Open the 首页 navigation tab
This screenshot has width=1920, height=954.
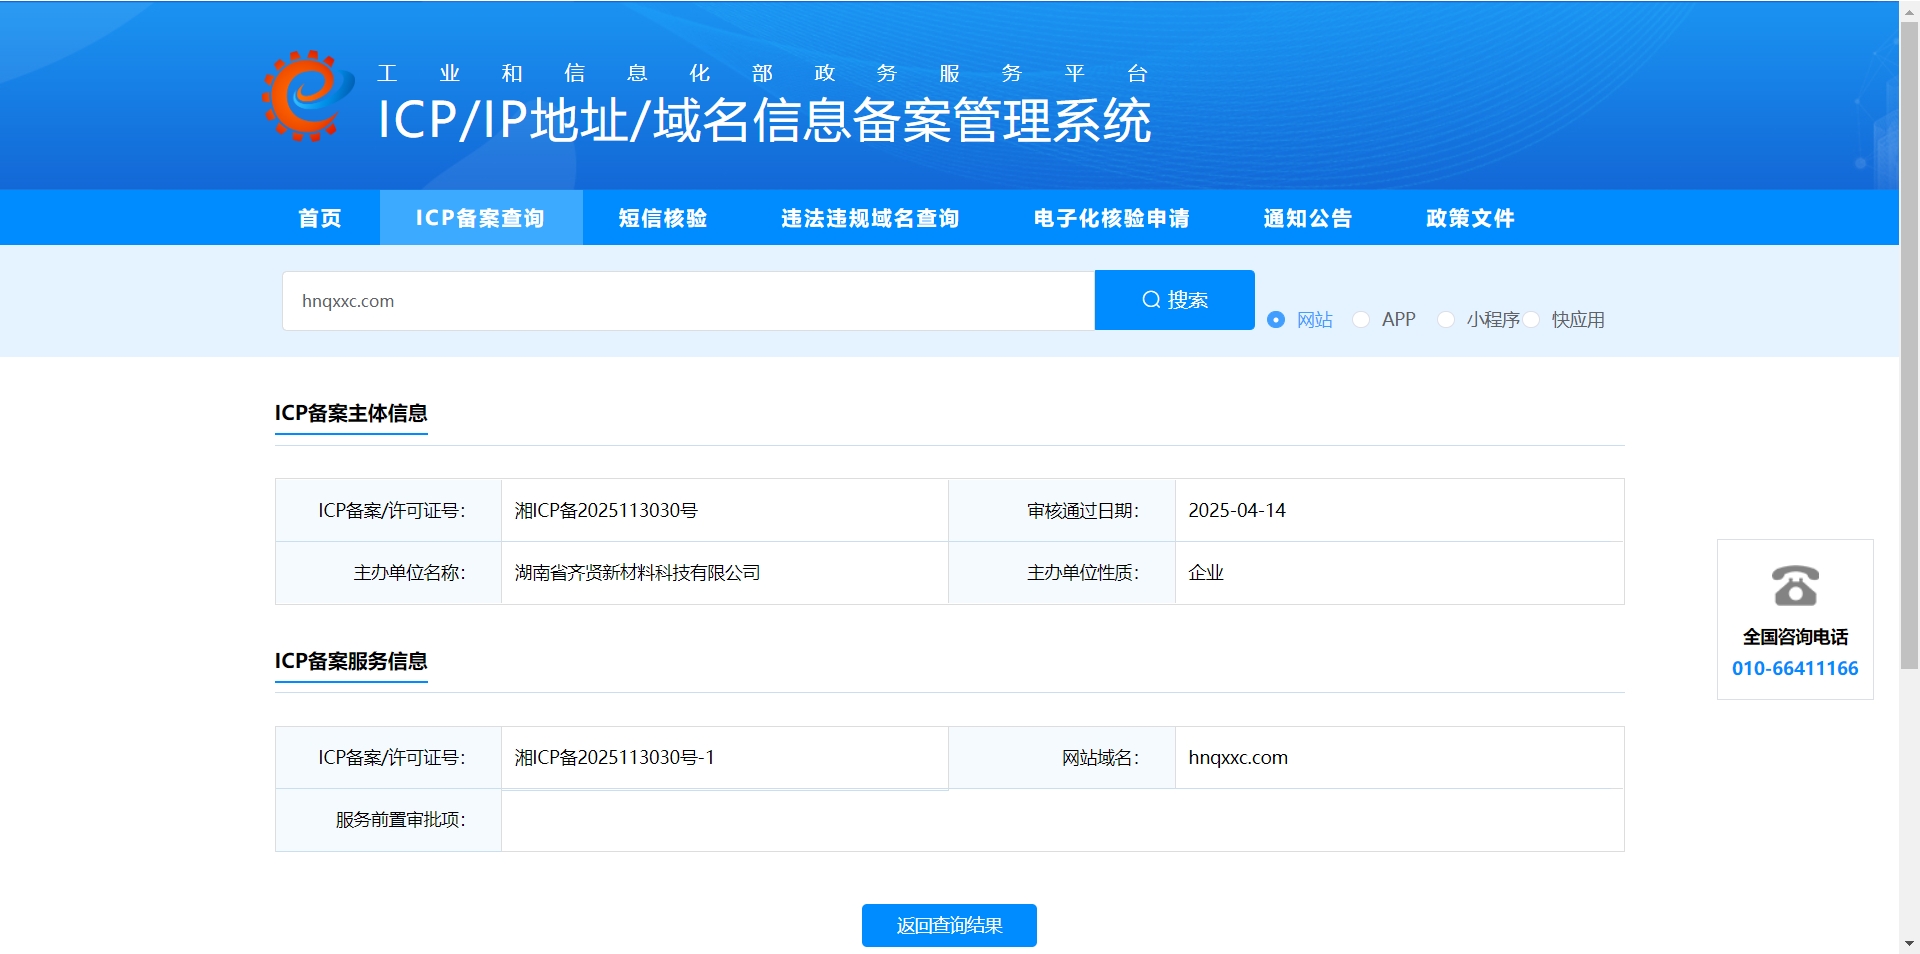(x=320, y=218)
